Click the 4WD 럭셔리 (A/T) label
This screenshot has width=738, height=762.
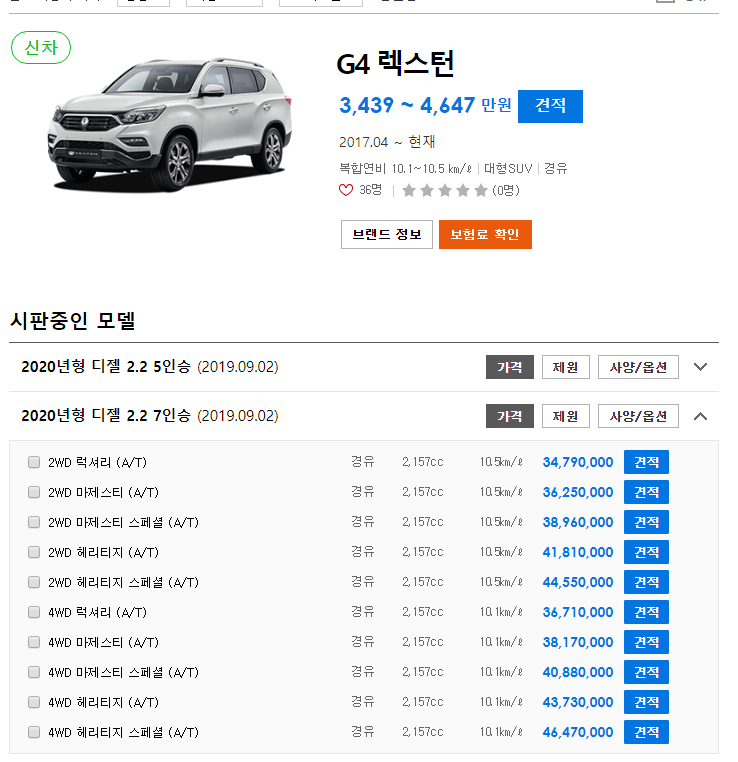coord(97,612)
